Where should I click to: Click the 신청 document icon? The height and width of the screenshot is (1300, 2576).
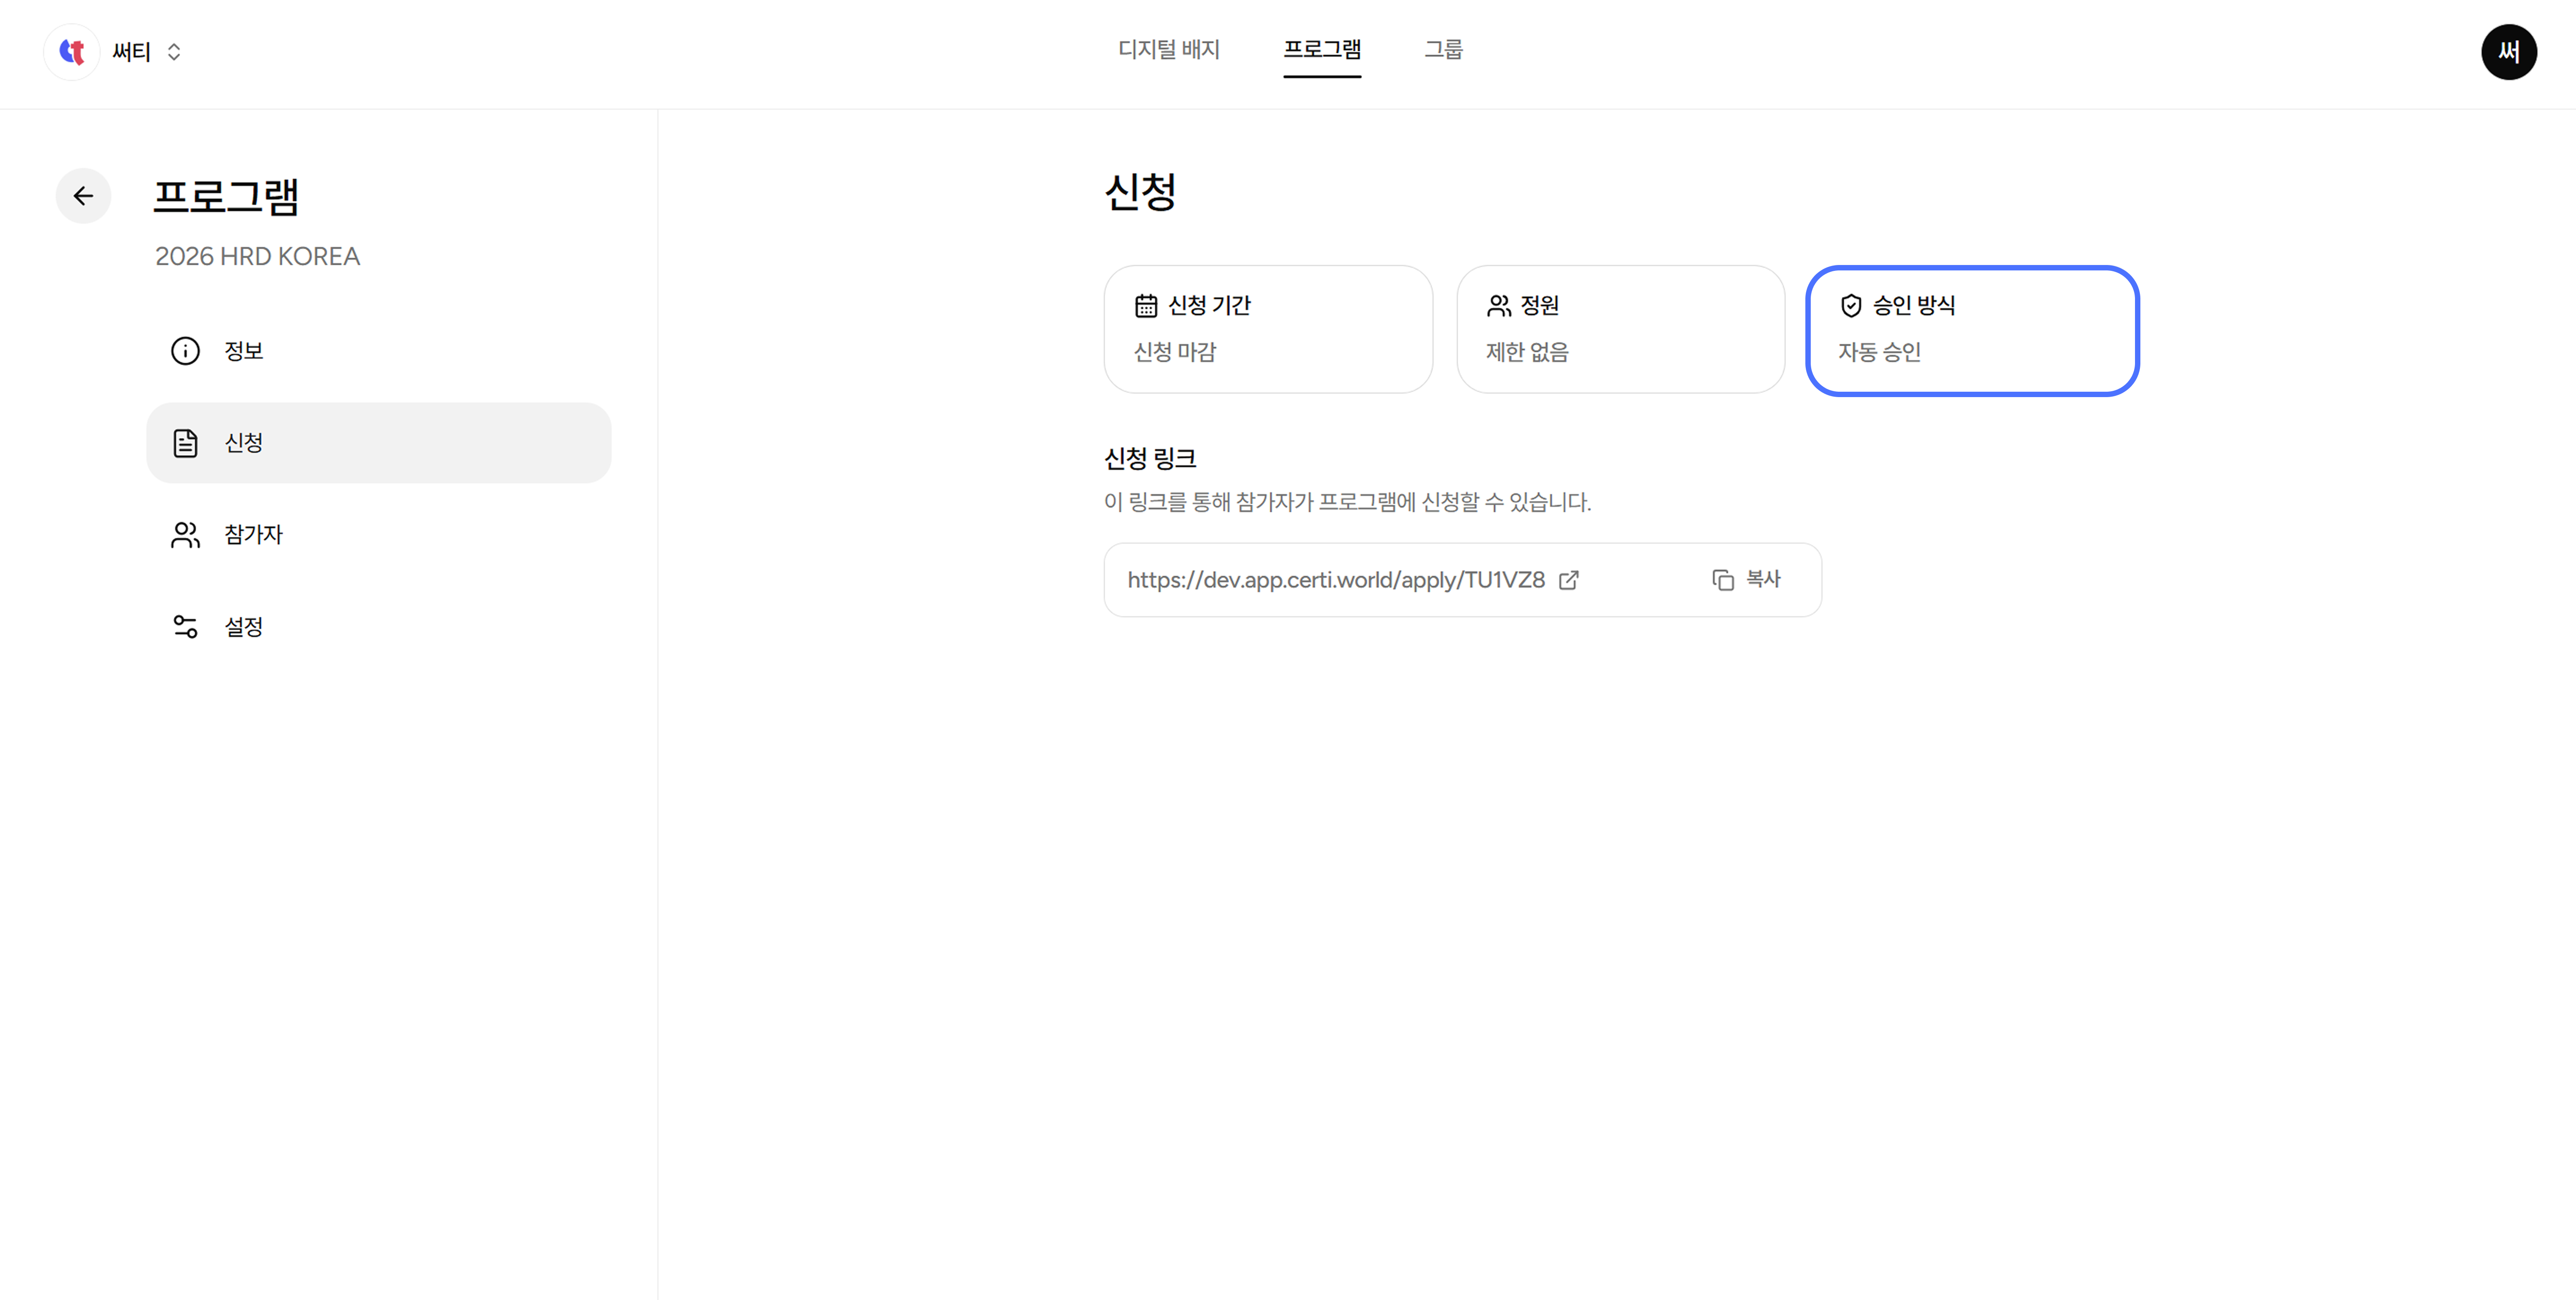click(185, 443)
